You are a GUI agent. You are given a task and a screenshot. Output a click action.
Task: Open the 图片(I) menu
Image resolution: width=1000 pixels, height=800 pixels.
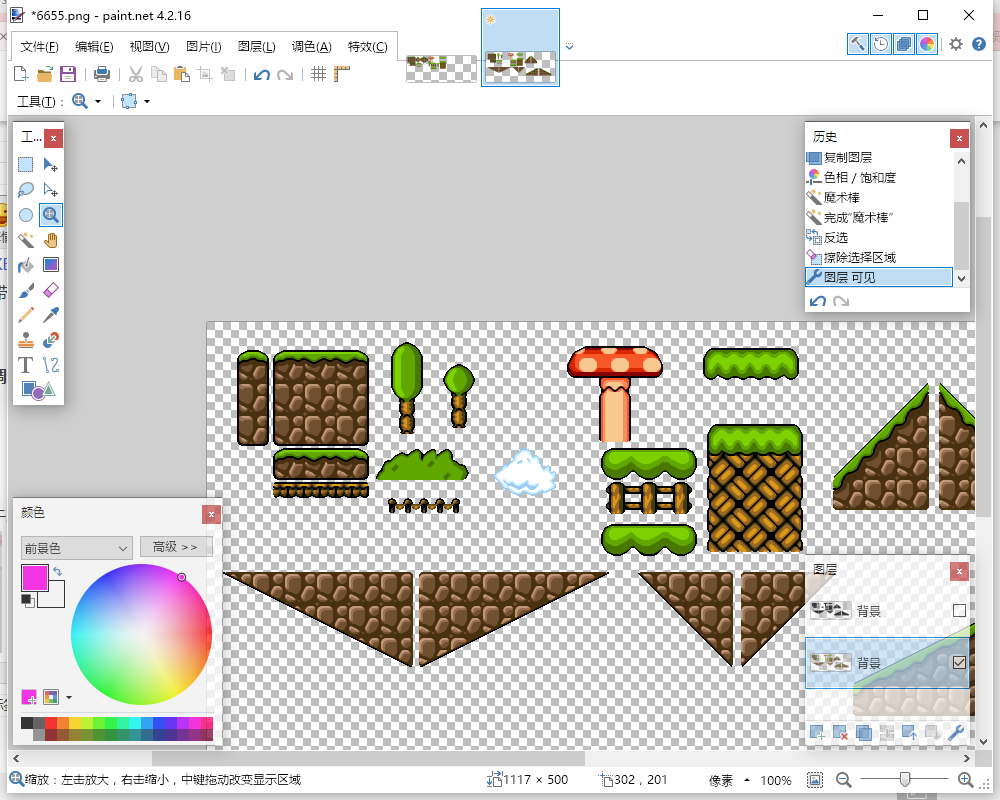203,47
